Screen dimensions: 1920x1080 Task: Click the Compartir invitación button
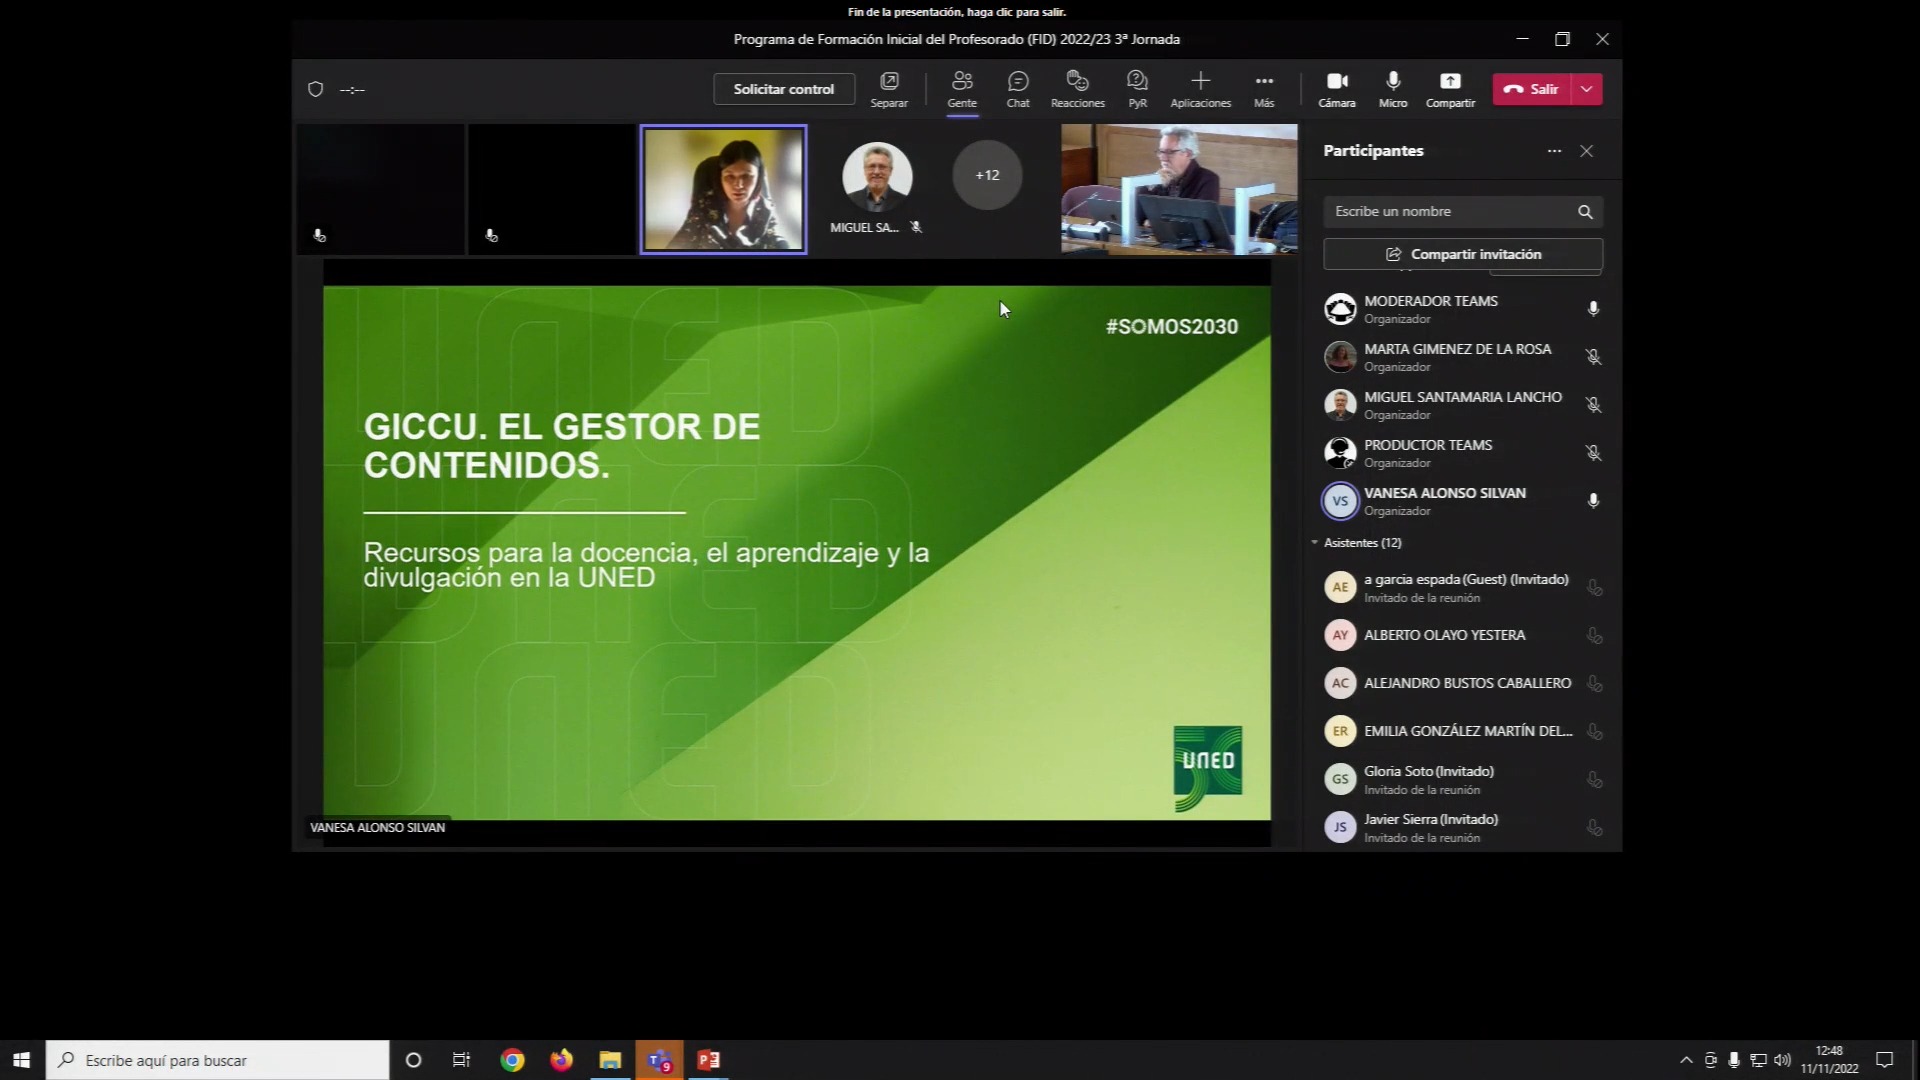click(1463, 254)
